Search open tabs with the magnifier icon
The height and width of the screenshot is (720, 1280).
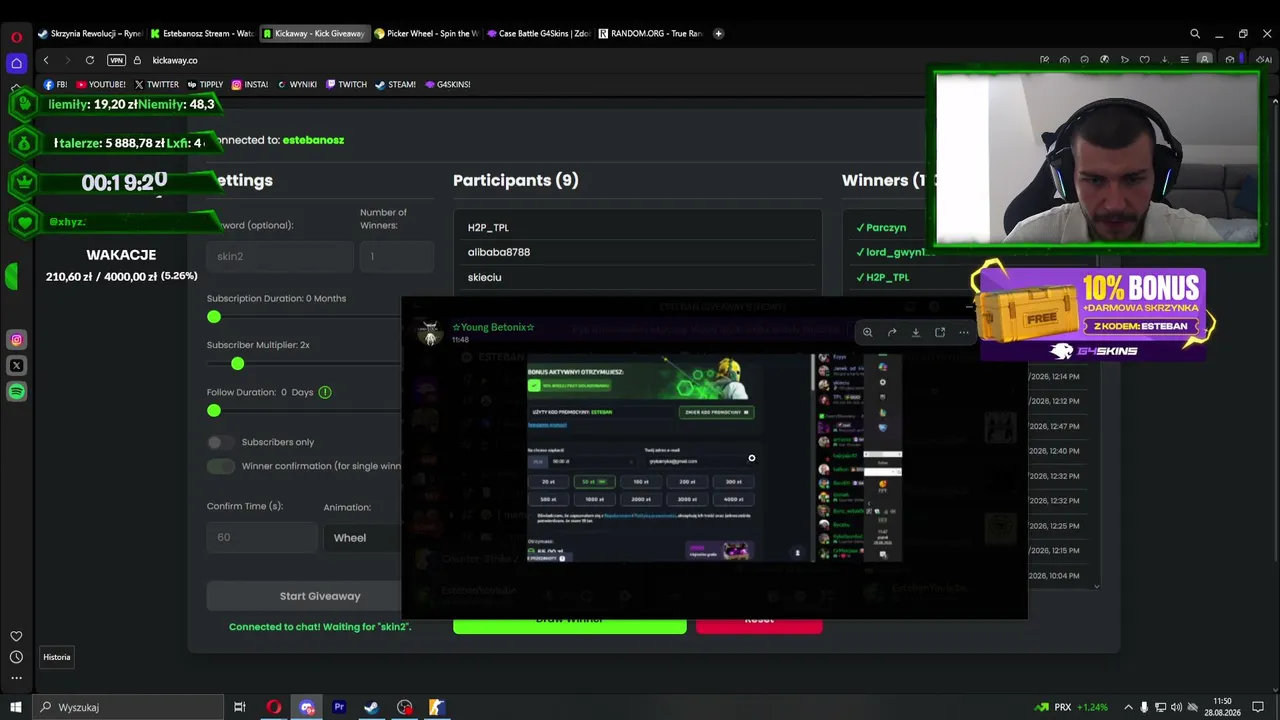(x=1195, y=33)
